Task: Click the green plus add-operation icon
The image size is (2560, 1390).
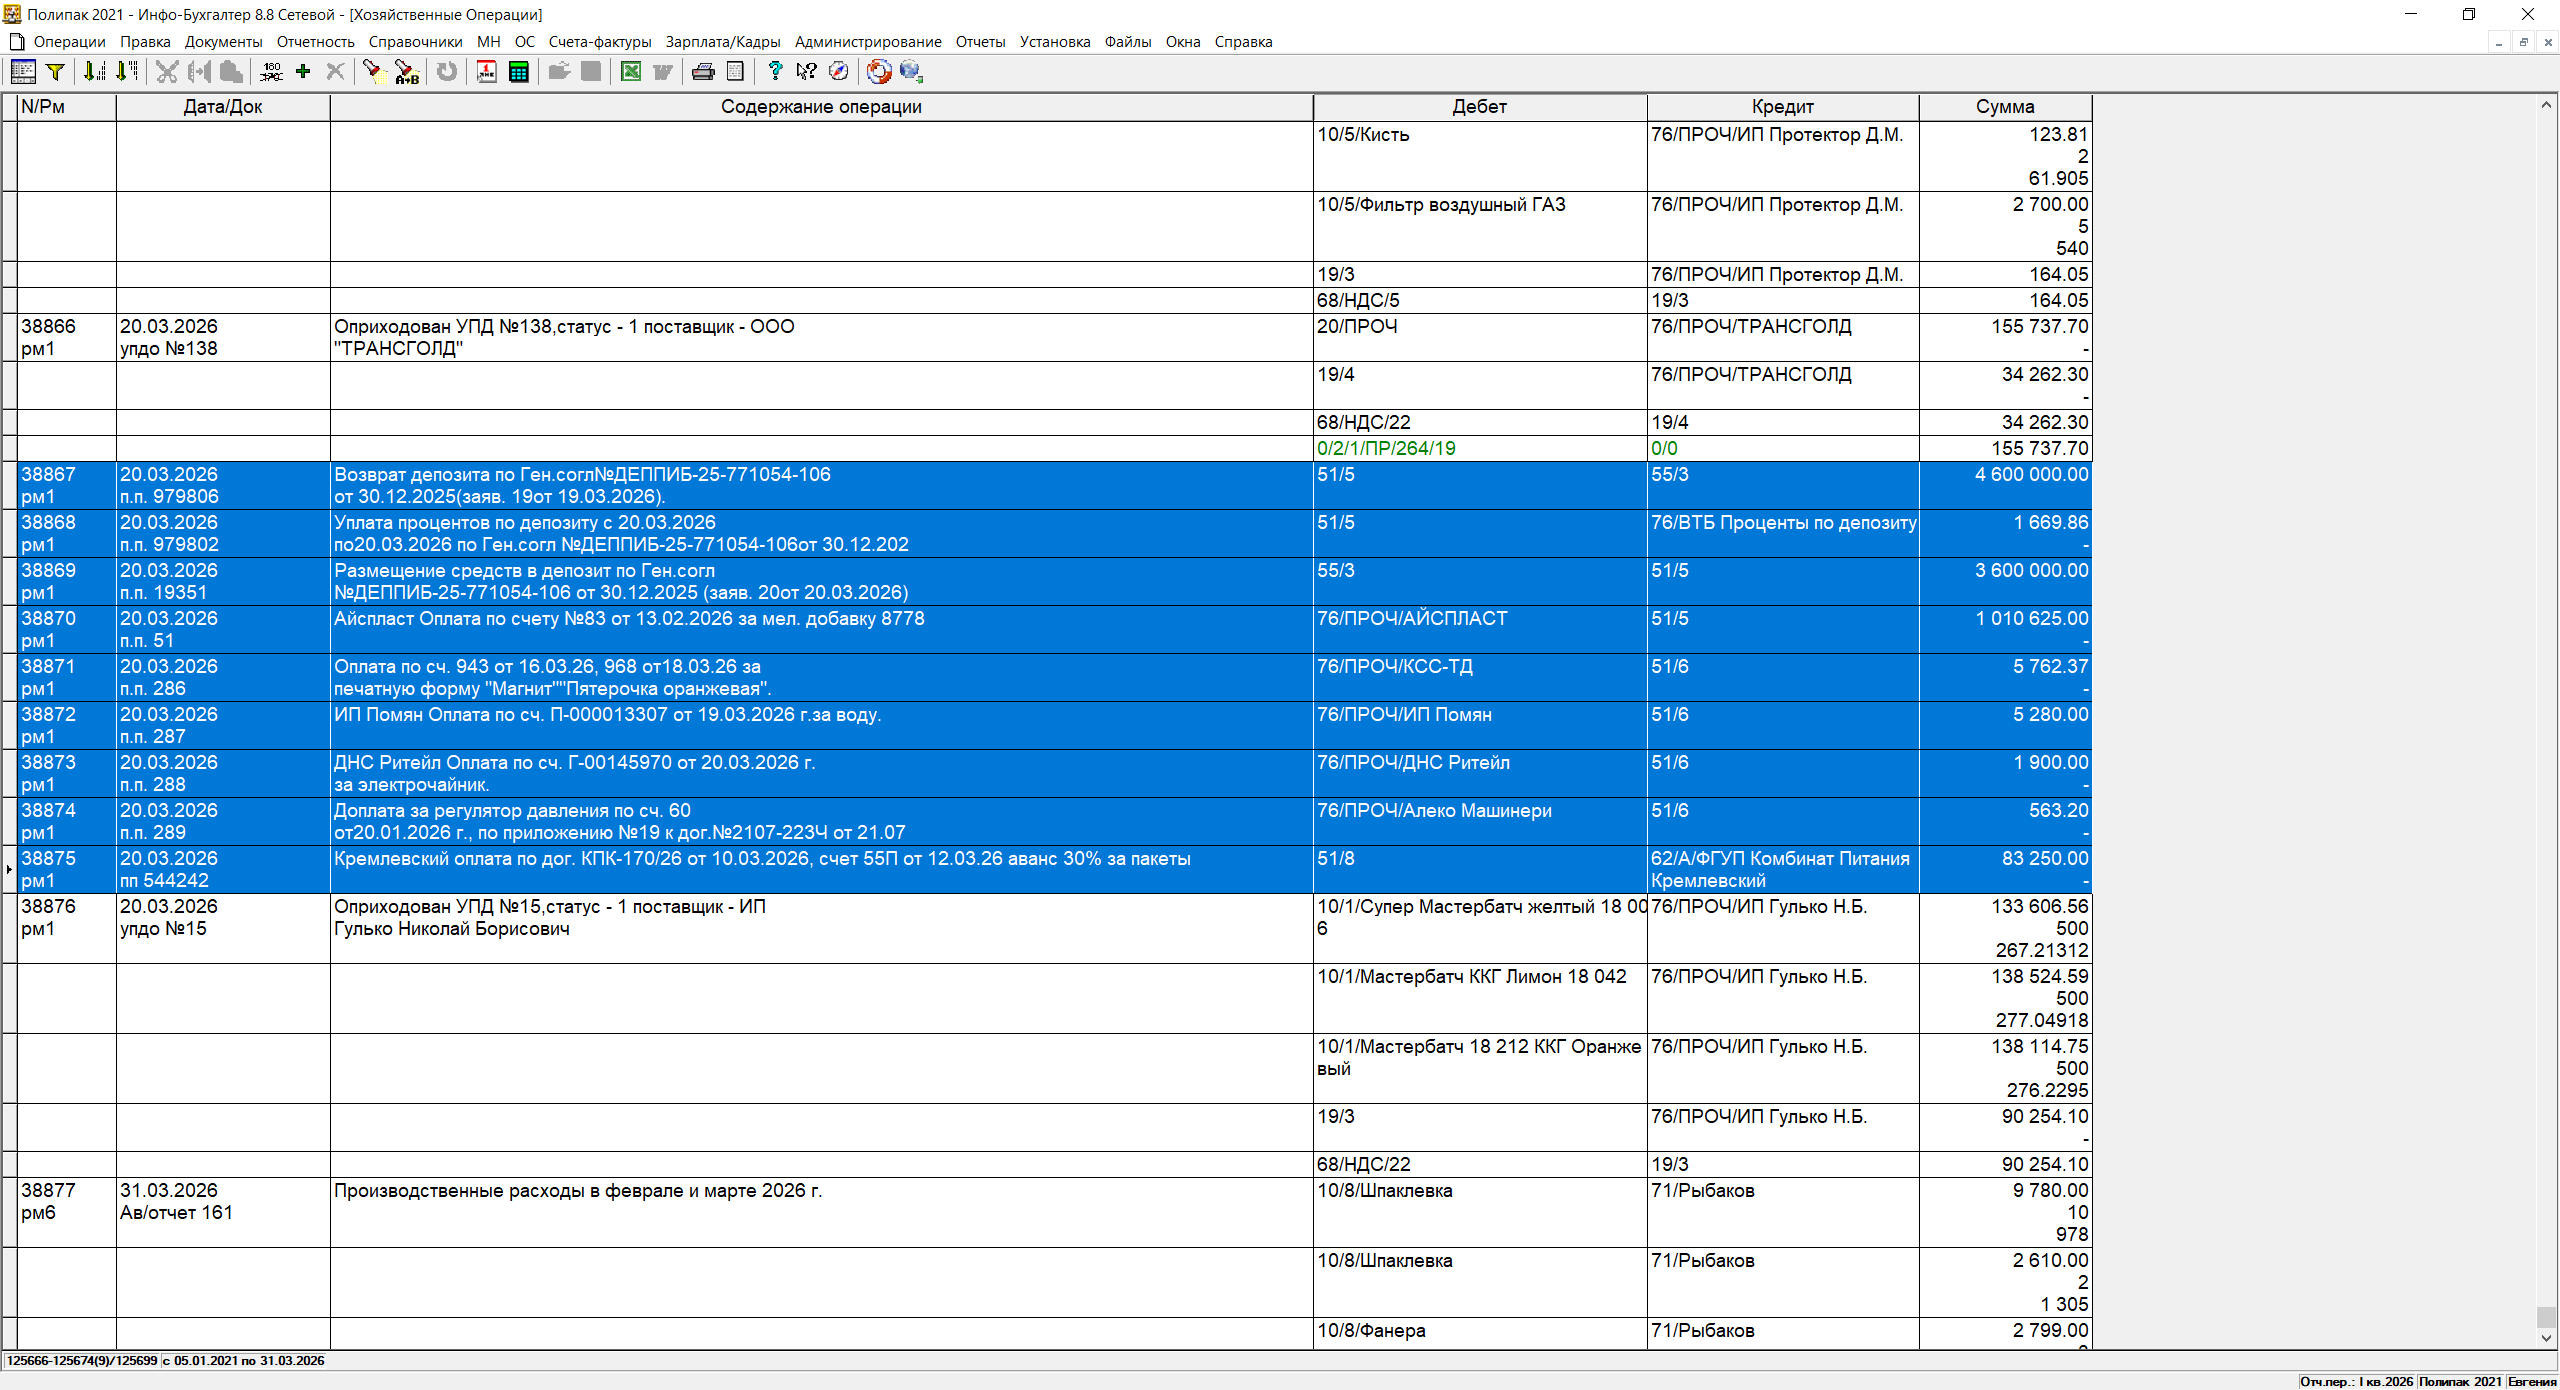Action: click(x=303, y=71)
